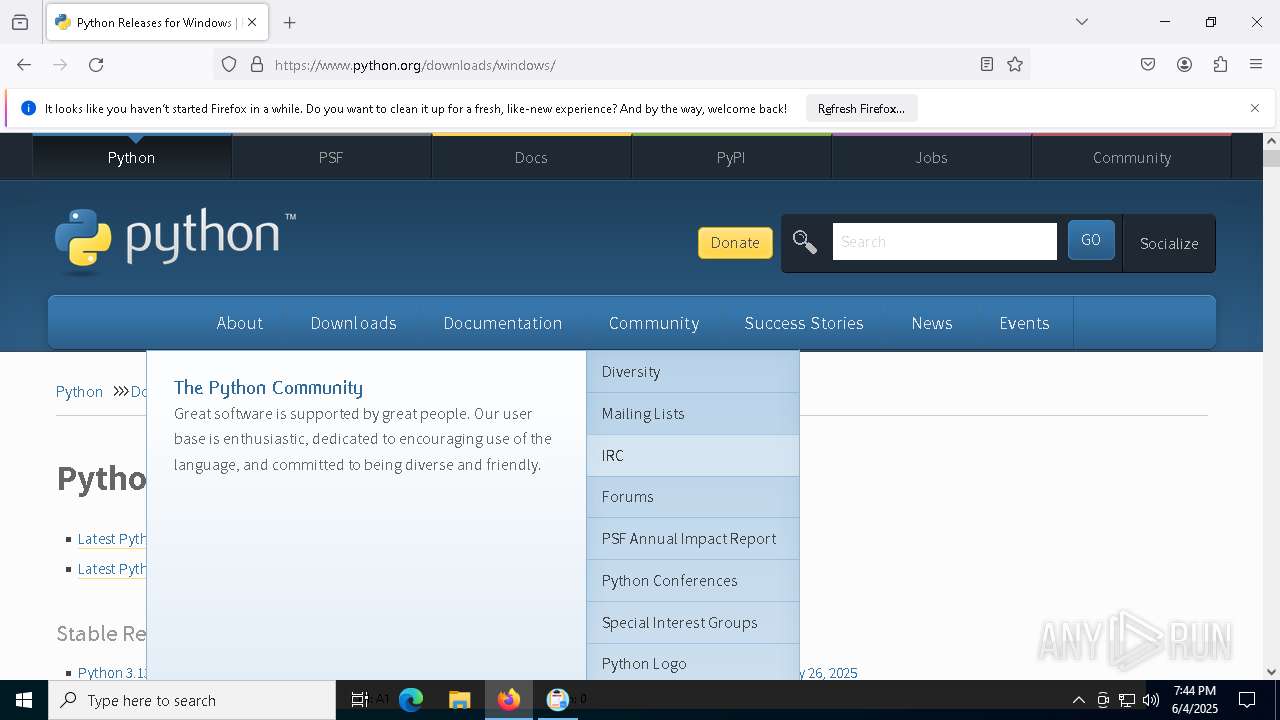1280x720 pixels.
Task: Click the Refresh Firefox... button
Action: pyautogui.click(x=861, y=108)
